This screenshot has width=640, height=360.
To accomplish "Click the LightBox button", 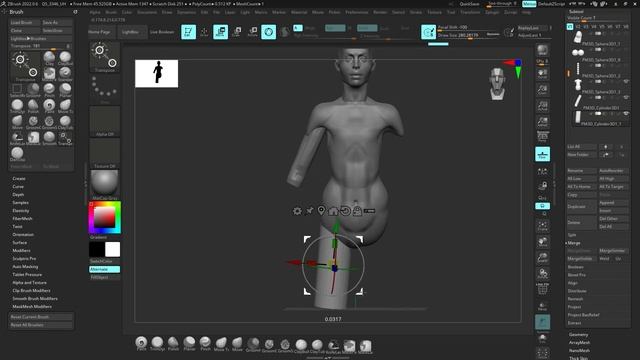I will pos(131,32).
